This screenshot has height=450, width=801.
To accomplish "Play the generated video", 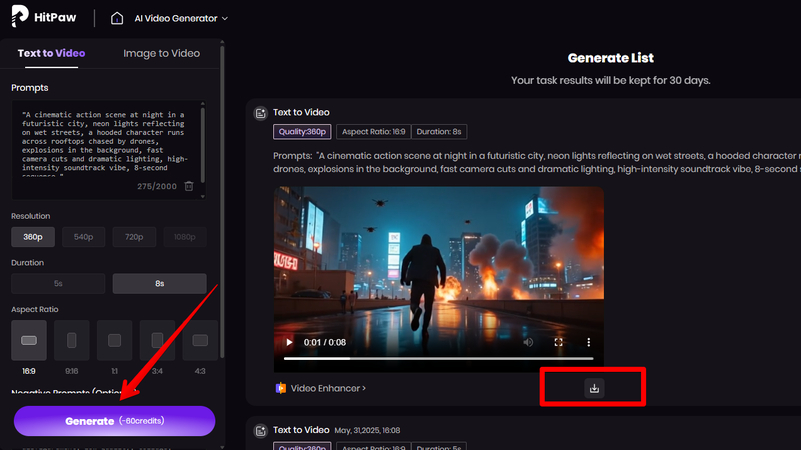I will tap(289, 342).
